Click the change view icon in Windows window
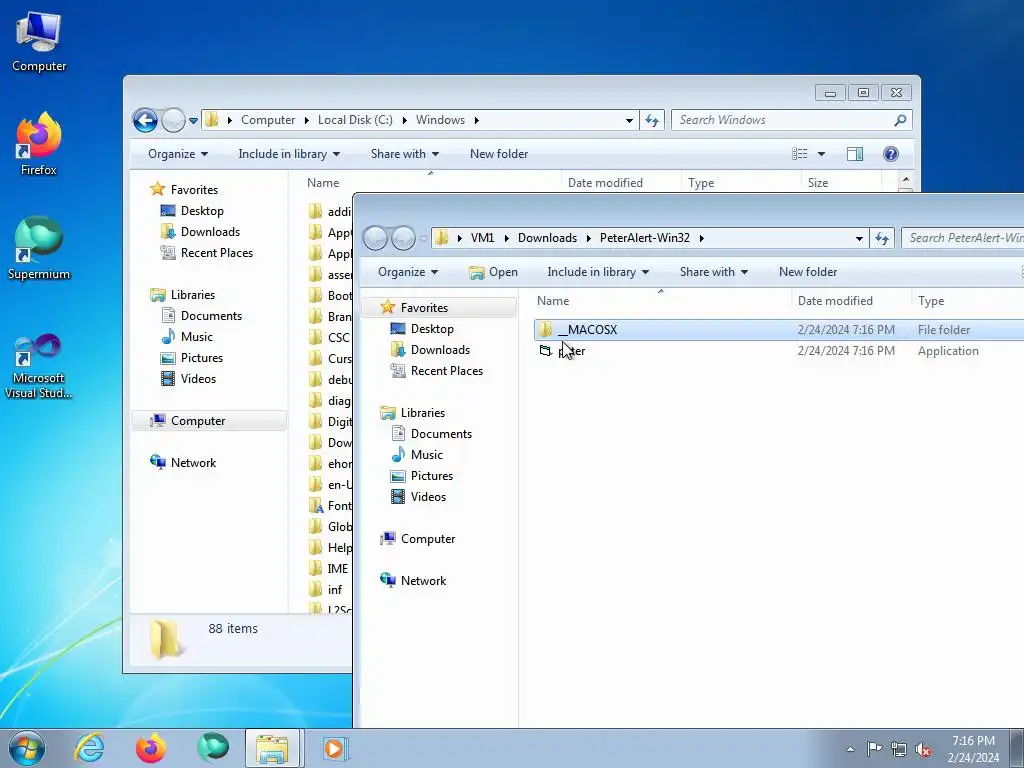Image resolution: width=1024 pixels, height=768 pixels. [799, 154]
